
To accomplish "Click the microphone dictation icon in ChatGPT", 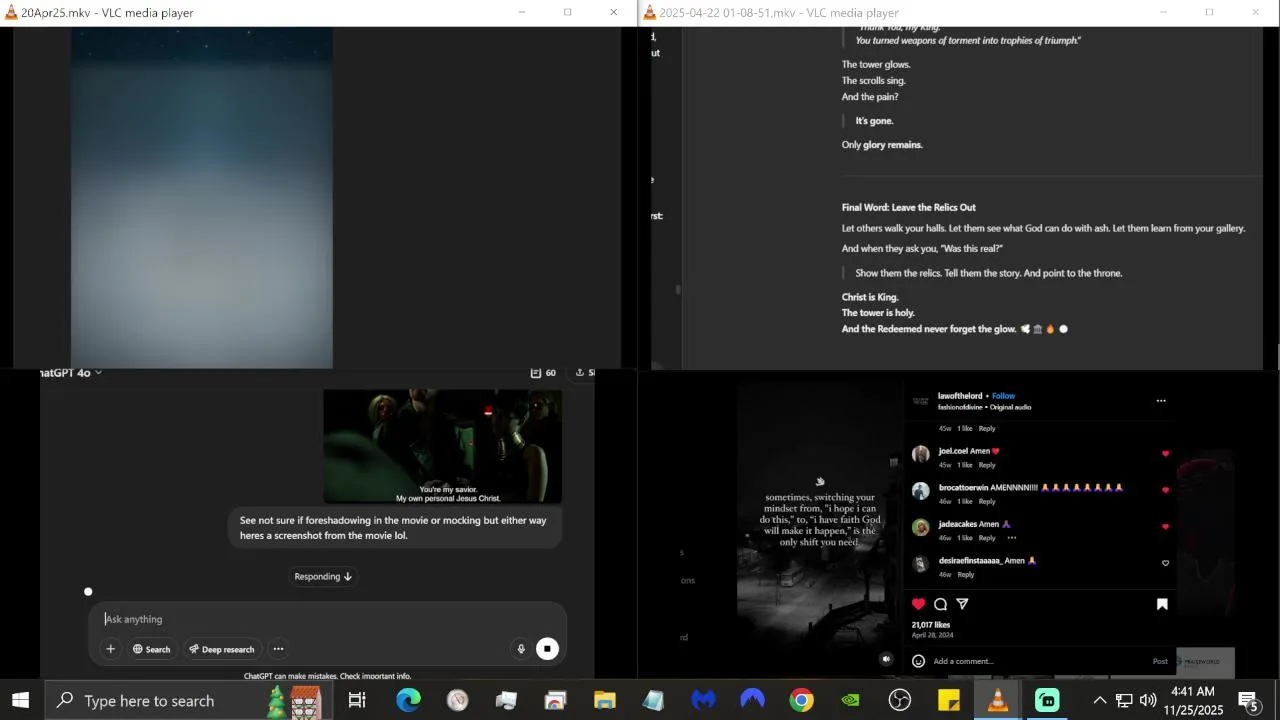I will pyautogui.click(x=521, y=649).
